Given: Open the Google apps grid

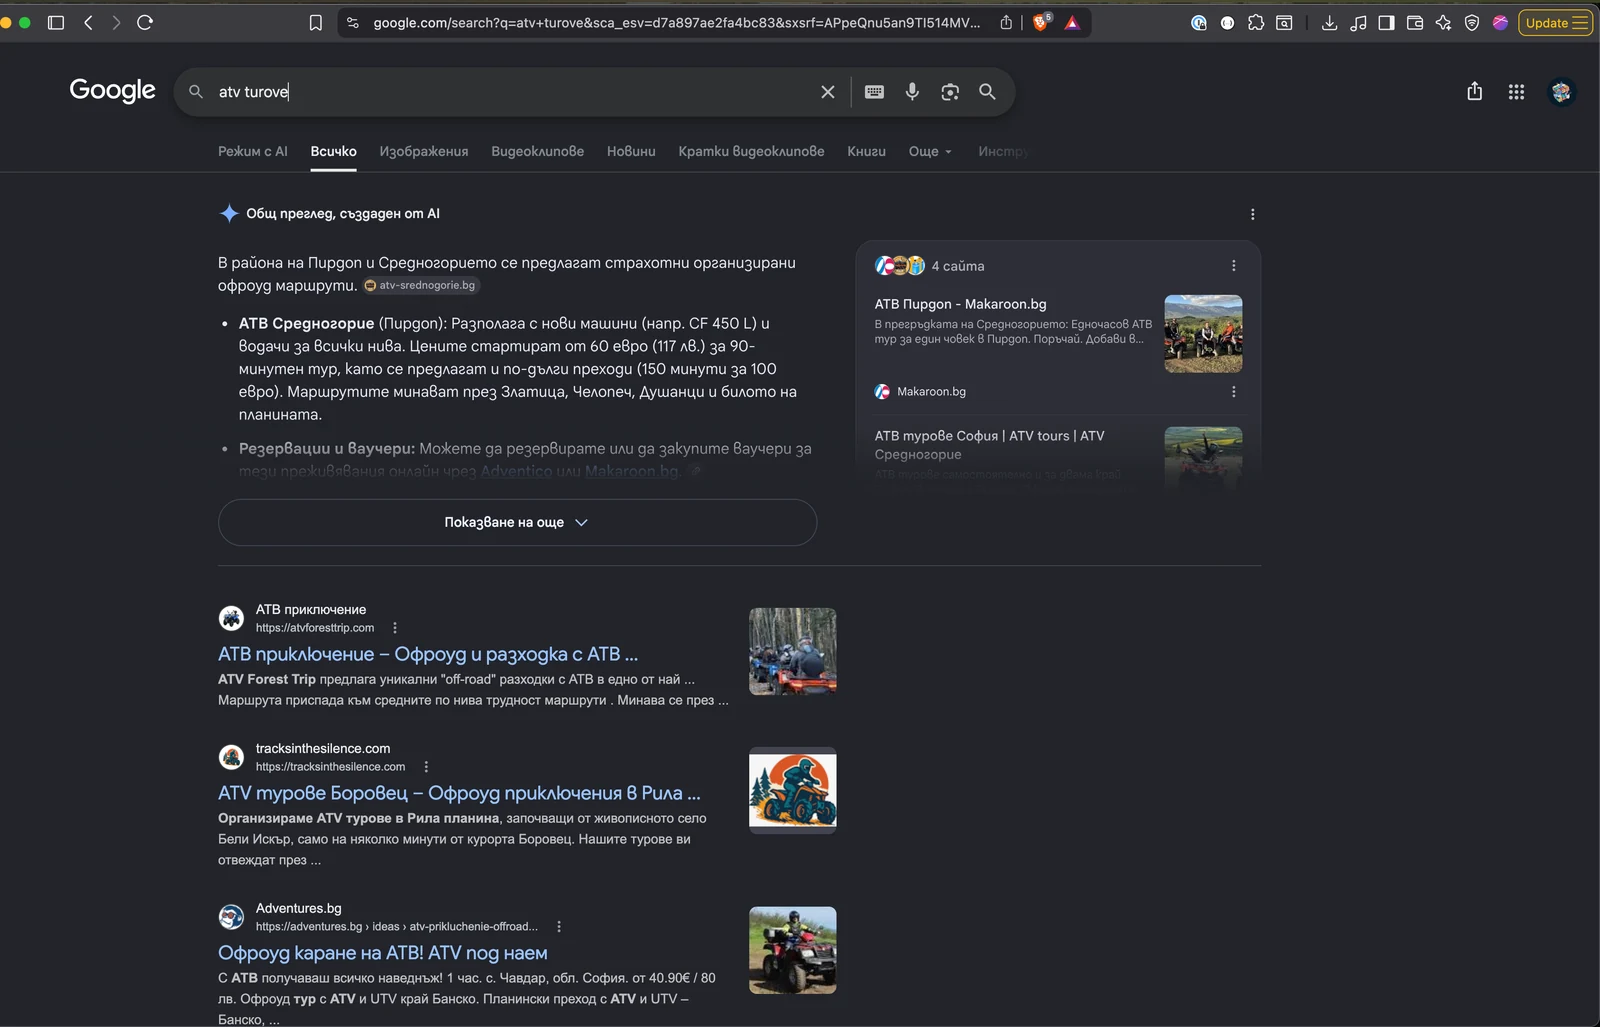Looking at the screenshot, I should [x=1516, y=91].
